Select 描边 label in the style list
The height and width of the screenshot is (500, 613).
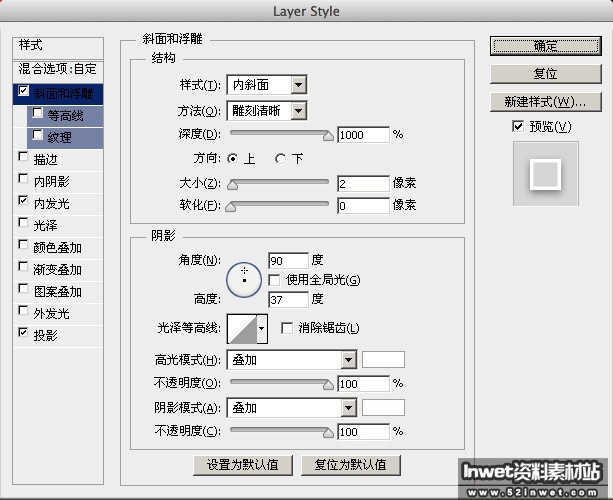point(45,159)
